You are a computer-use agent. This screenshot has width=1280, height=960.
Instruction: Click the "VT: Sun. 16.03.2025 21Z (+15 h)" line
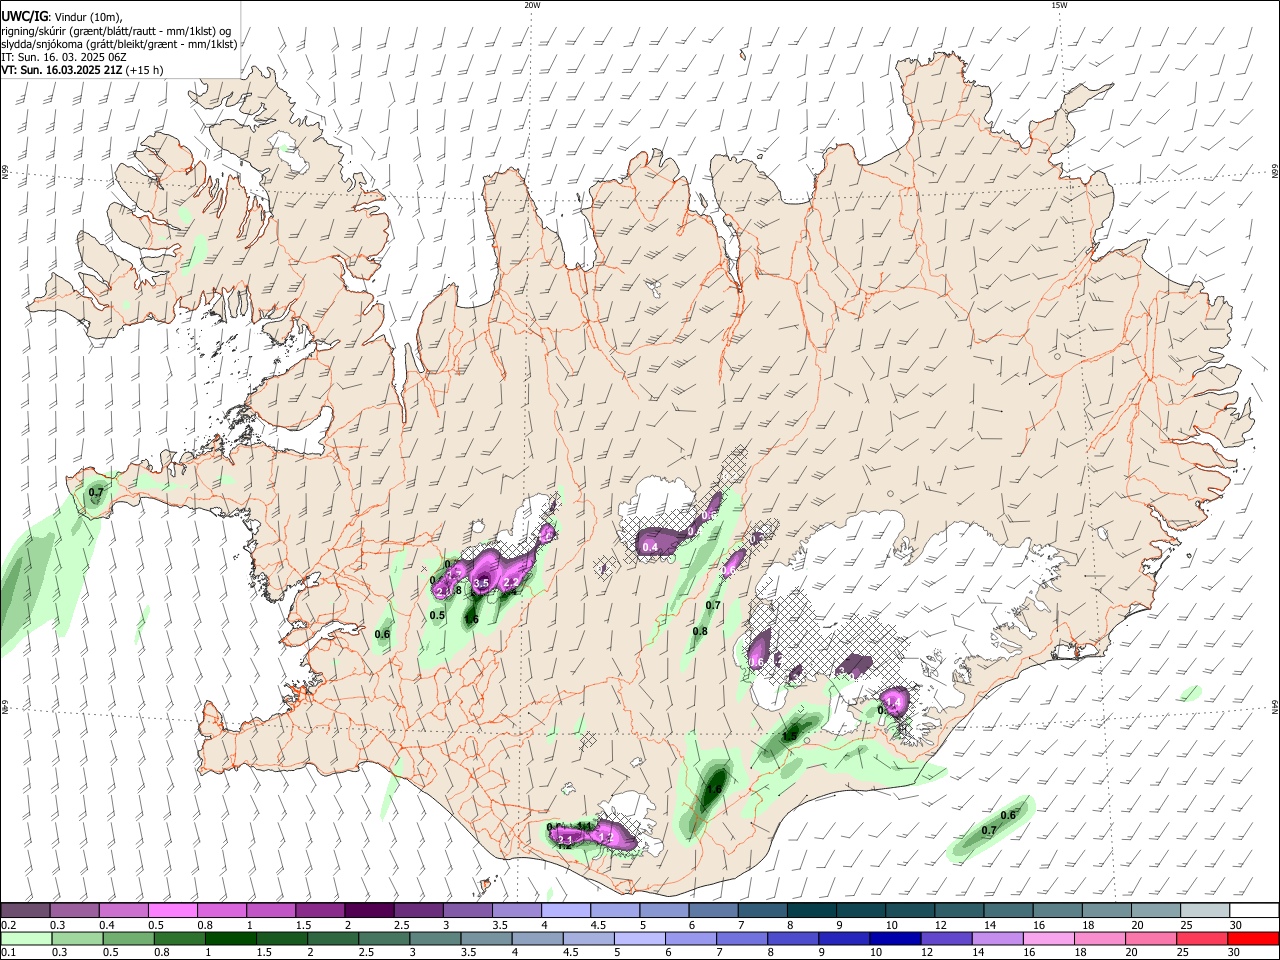coord(82,70)
